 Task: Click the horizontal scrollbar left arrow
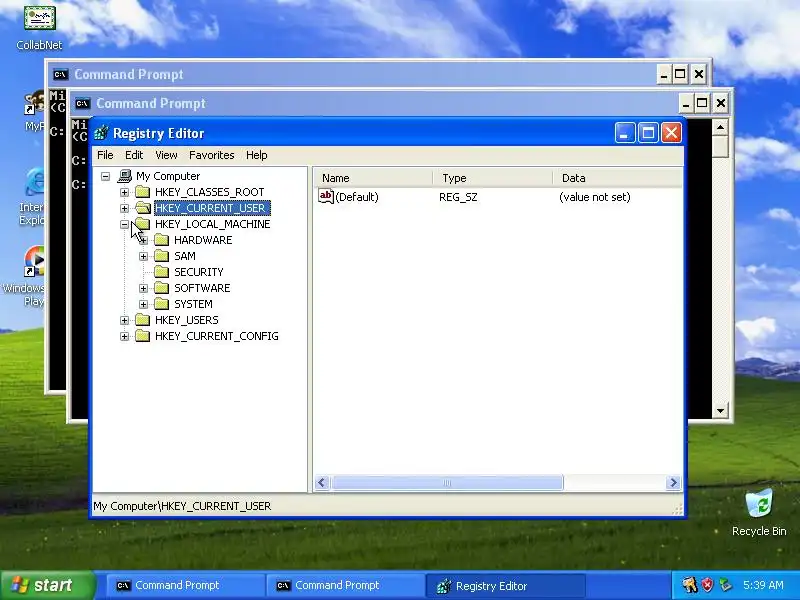point(322,483)
